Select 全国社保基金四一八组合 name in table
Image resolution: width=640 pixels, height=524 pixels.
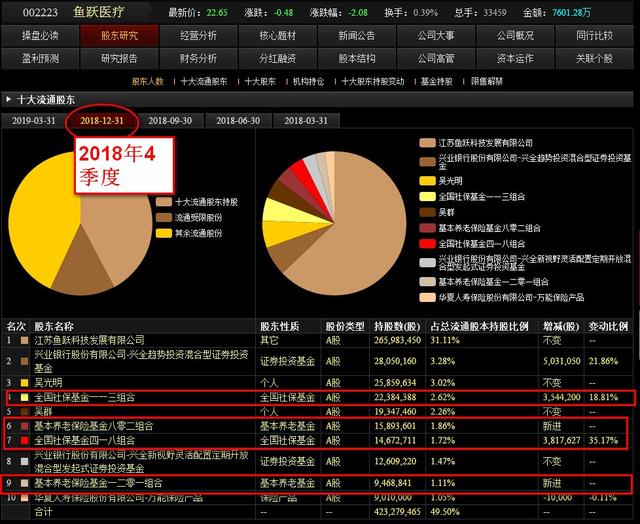pos(84,440)
